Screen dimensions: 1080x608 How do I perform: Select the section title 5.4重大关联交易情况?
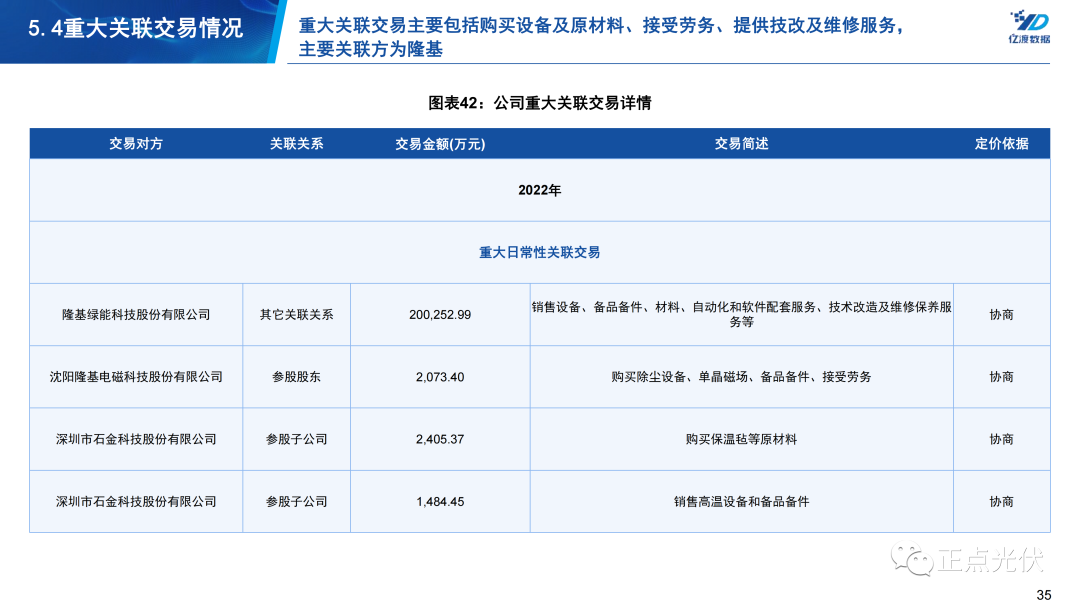[136, 28]
